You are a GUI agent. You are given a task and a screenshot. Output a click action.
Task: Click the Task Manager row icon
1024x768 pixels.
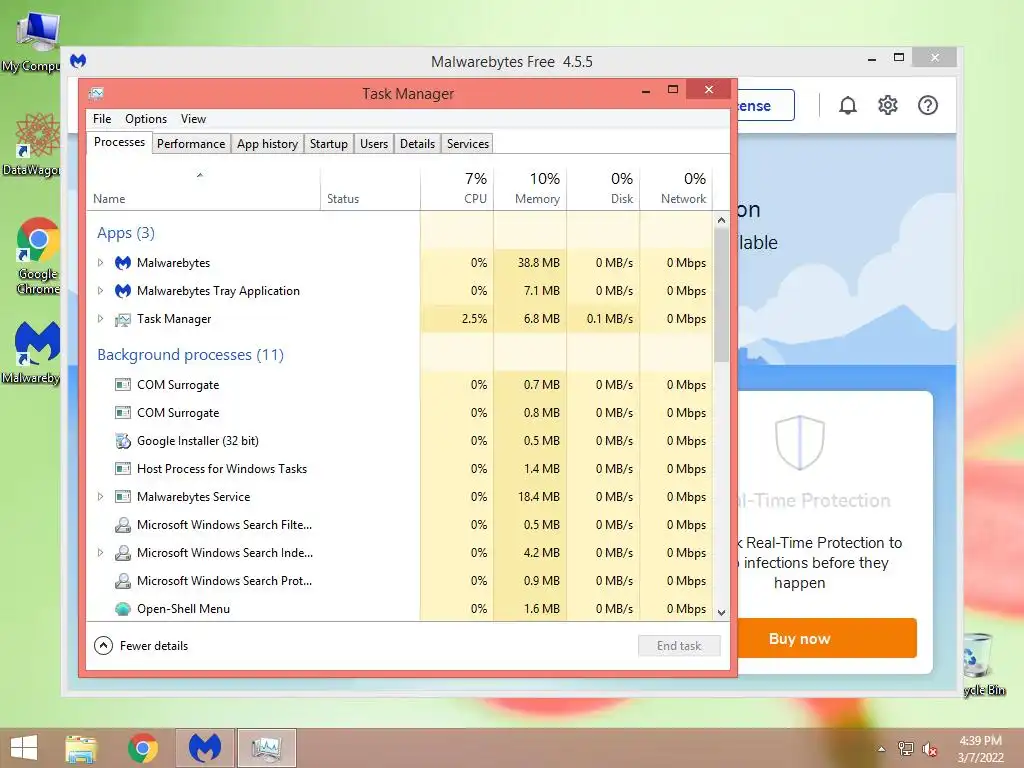click(x=123, y=319)
